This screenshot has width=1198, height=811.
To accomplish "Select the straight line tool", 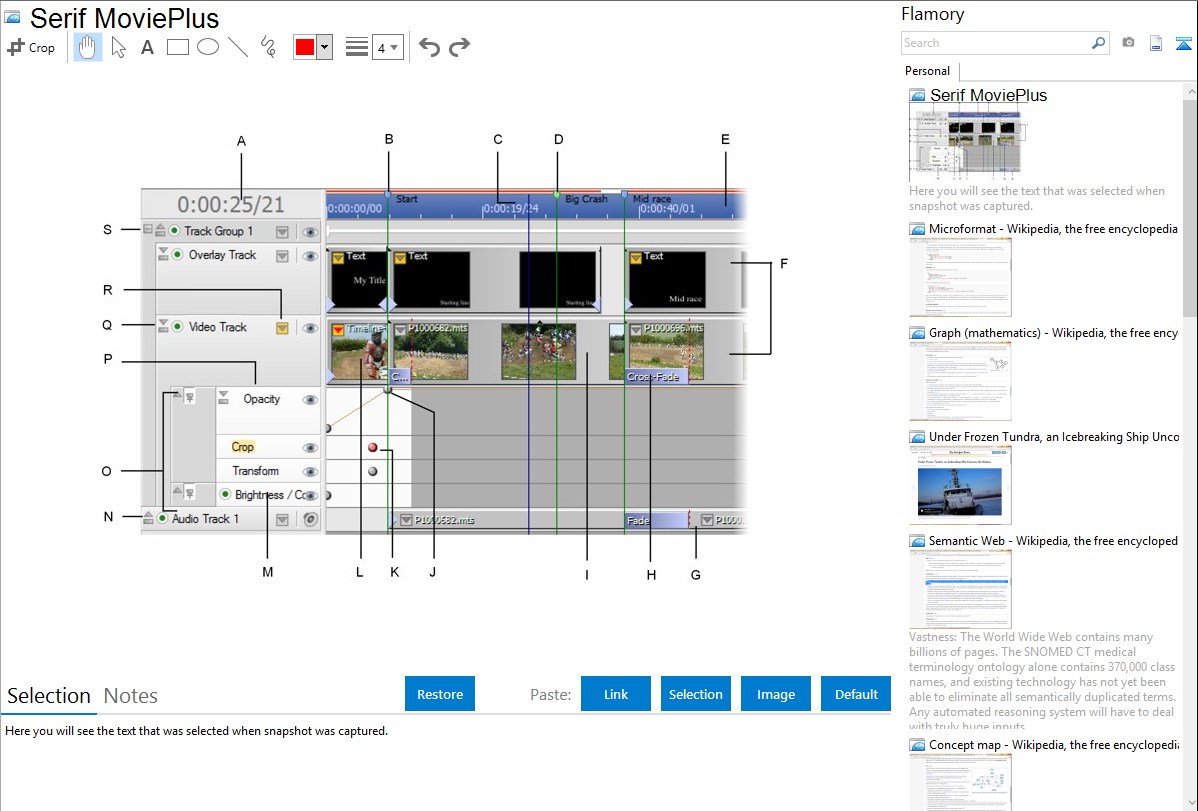I will pyautogui.click(x=238, y=47).
